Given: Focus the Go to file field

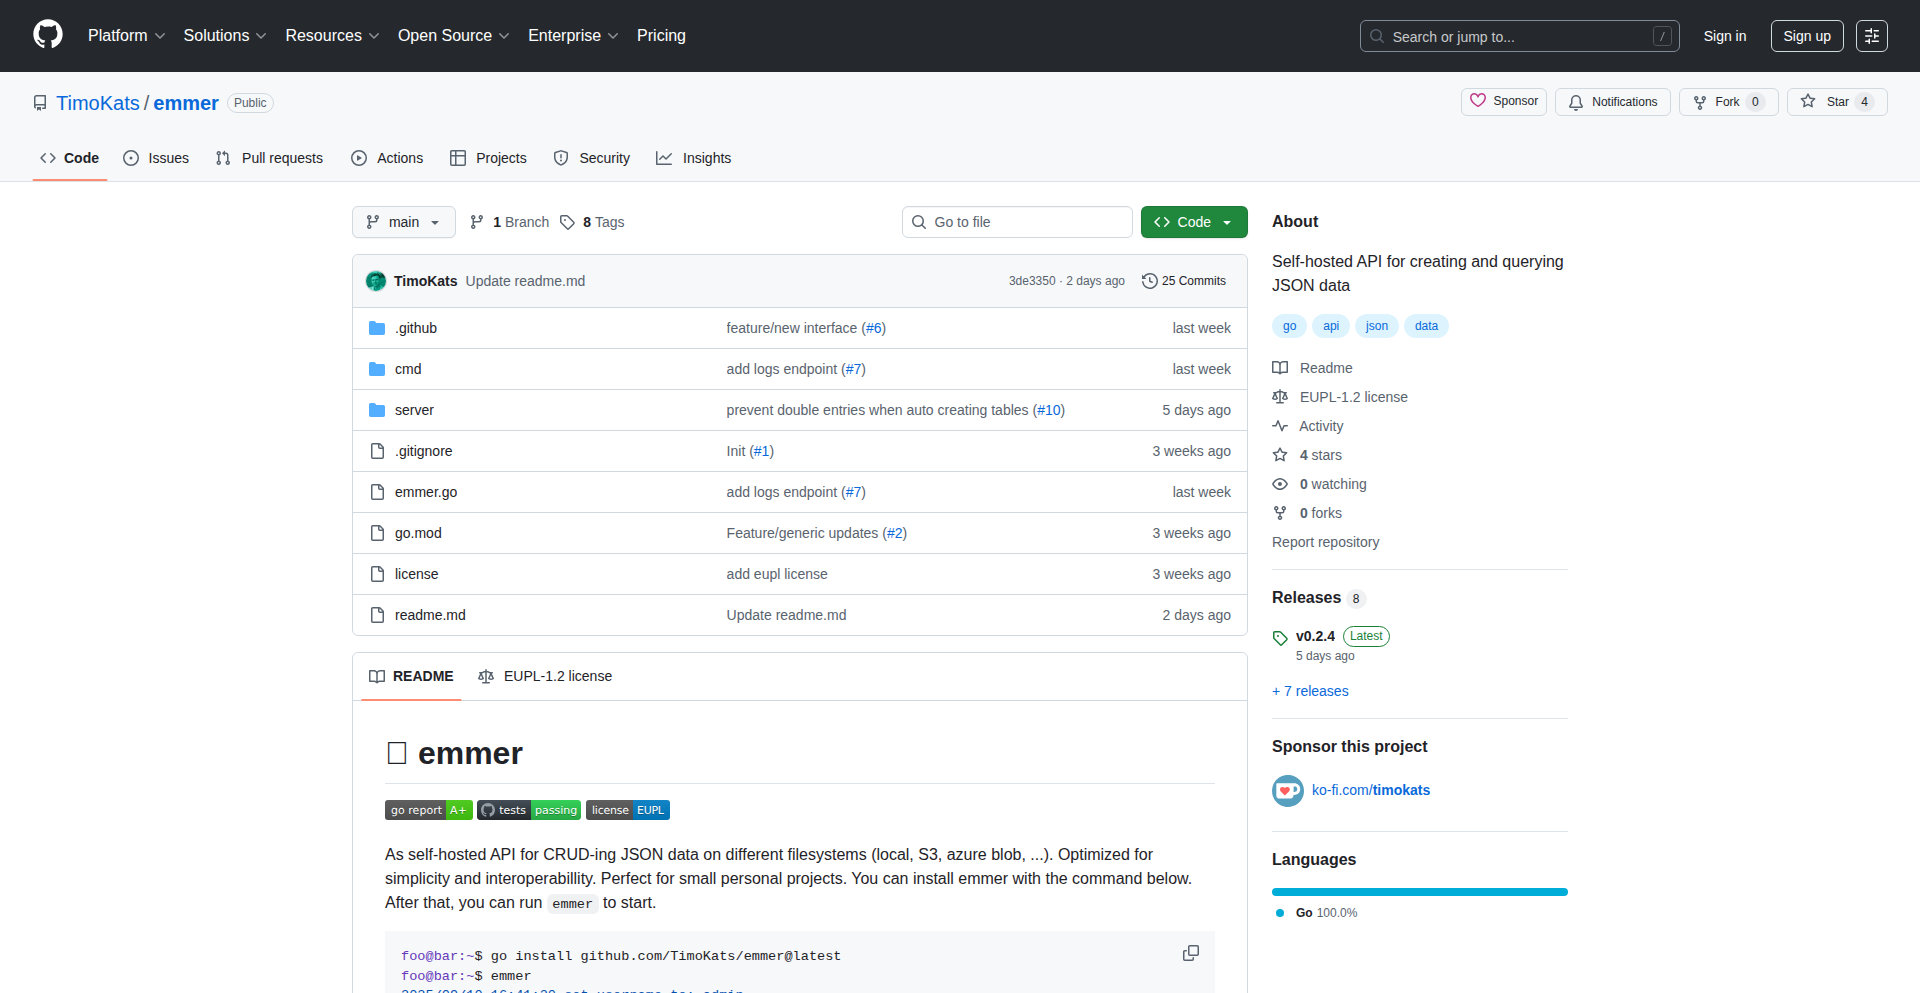Looking at the screenshot, I should 1017,222.
